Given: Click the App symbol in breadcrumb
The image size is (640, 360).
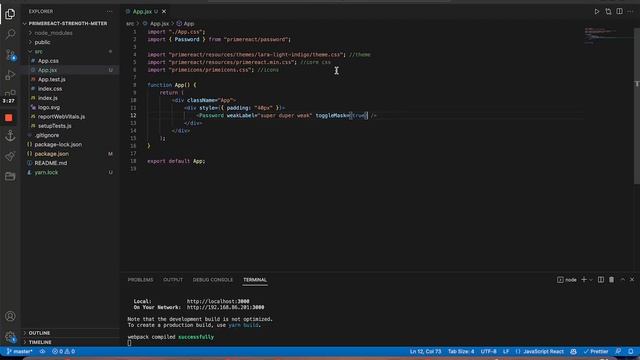Looking at the screenshot, I should 189,24.
